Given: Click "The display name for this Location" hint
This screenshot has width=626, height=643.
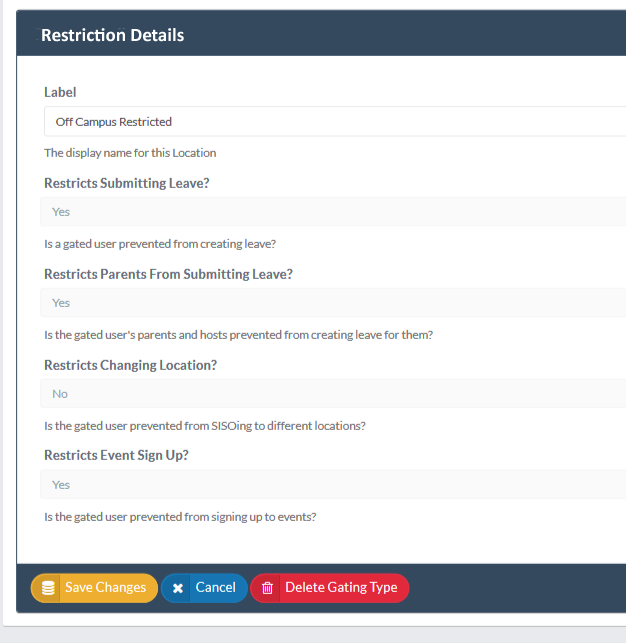Looking at the screenshot, I should coord(130,153).
